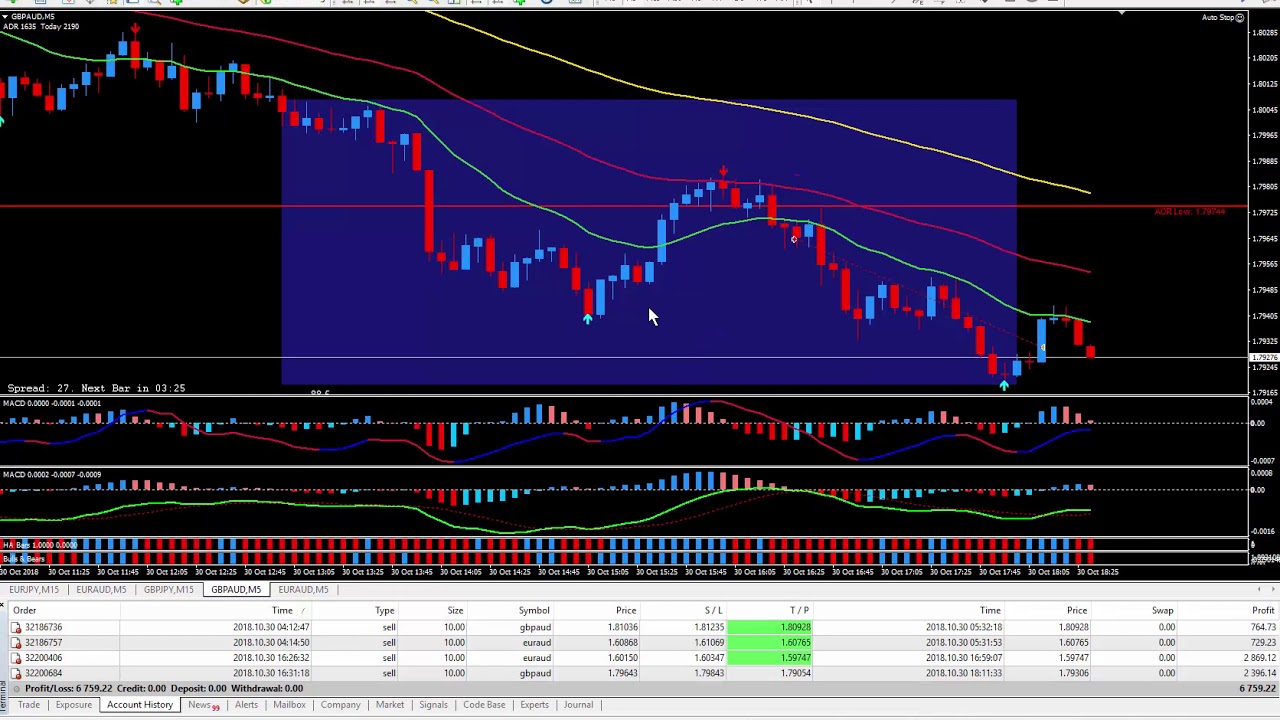
Task: Click the close time 2018.10.30 18:11:33
Action: click(x=965, y=673)
